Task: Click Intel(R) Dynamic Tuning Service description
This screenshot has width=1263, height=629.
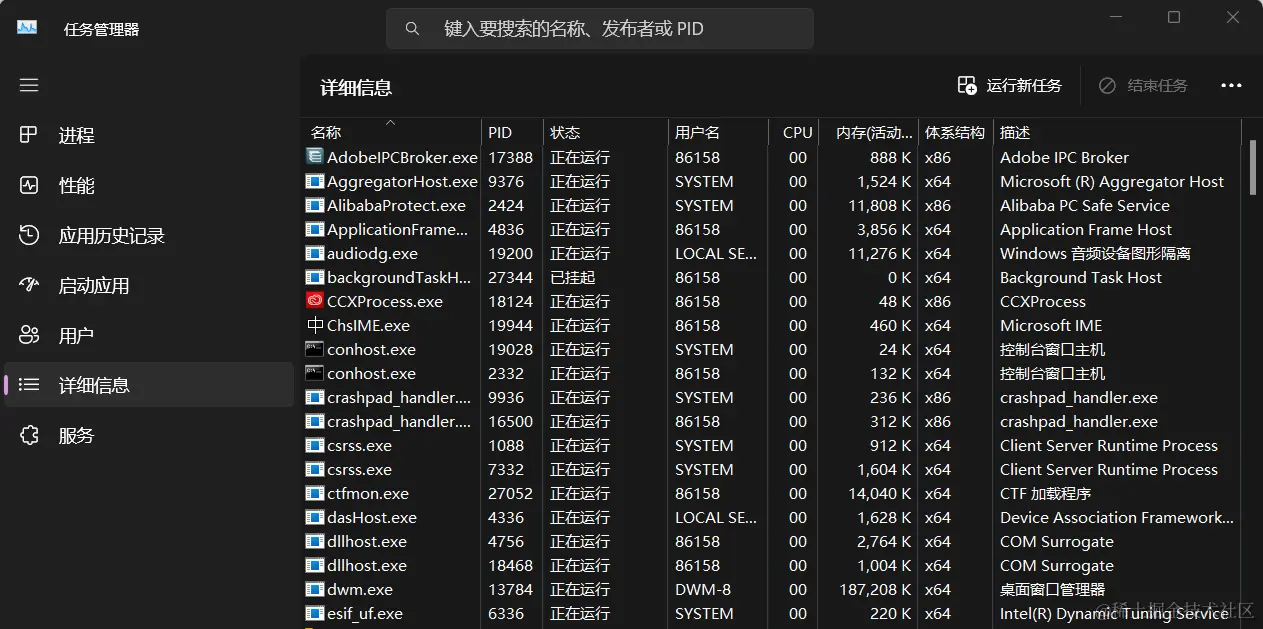Action: (x=1114, y=613)
